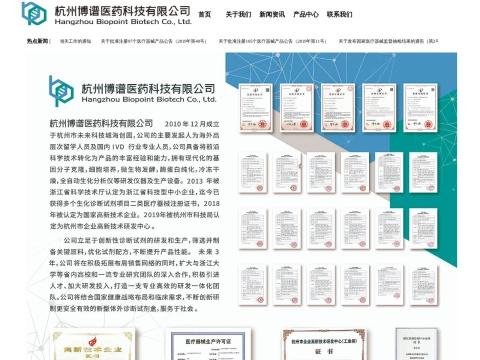This screenshot has height=360, width=480.
Task: Click the paragraph starting 公司立足于创新性诊断试剂
Action: (134, 274)
